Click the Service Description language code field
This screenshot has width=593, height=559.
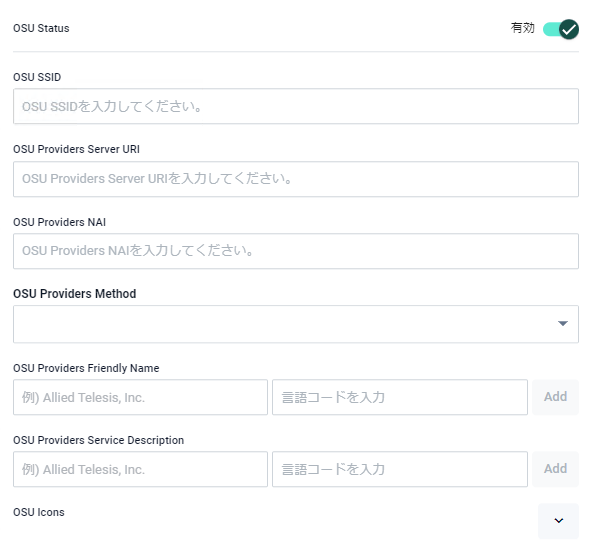[x=400, y=469]
